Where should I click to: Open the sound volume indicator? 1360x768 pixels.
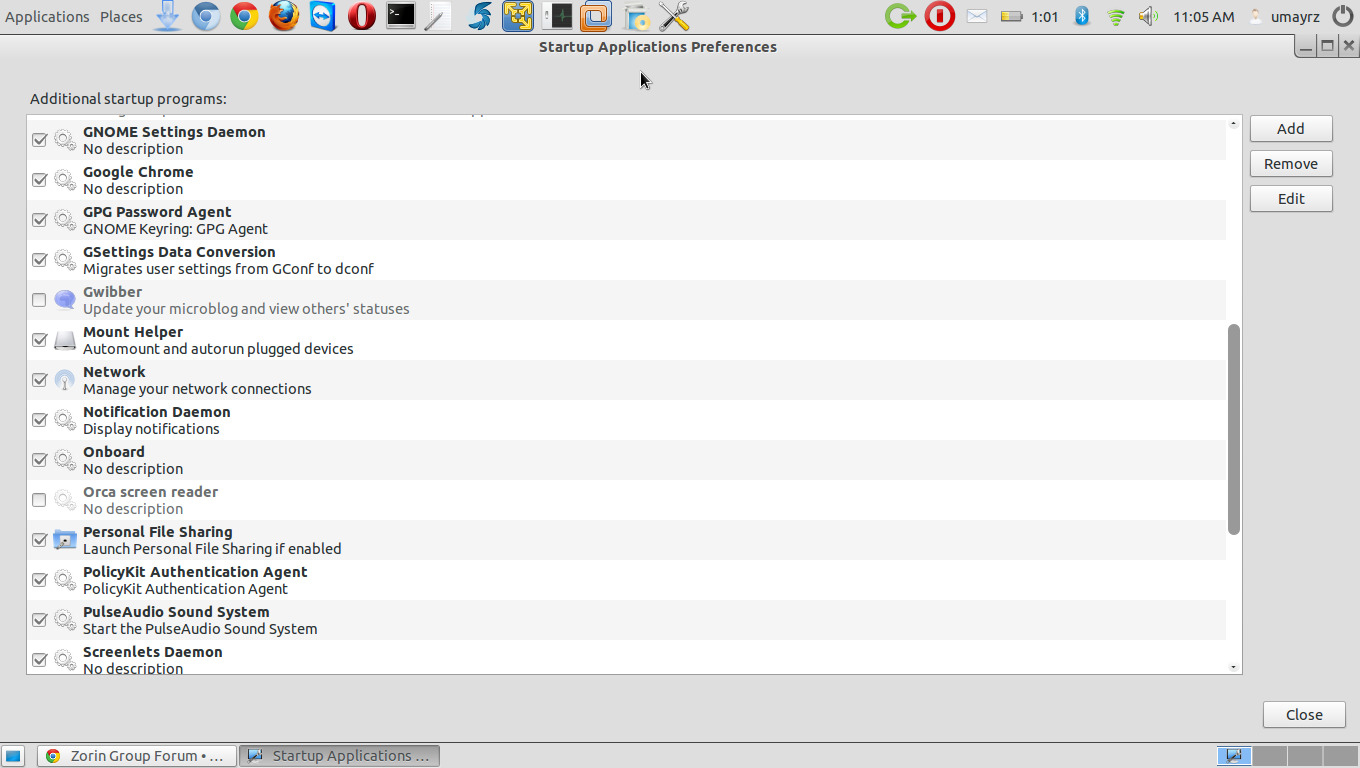click(x=1148, y=16)
